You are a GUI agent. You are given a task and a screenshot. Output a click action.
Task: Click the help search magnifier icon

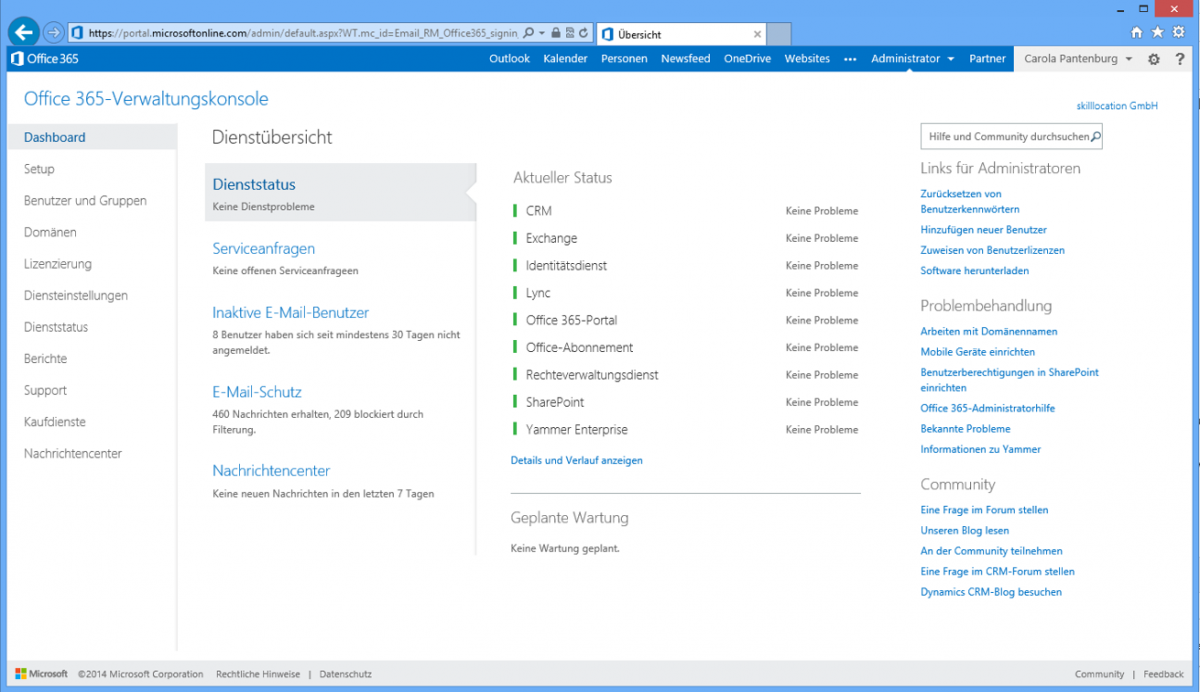click(1096, 137)
